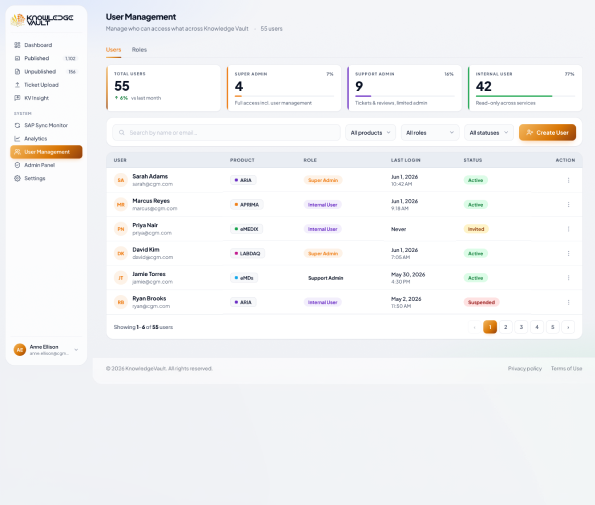Screen dimensions: 595x505
Task: Open the Unpublished section
Action: coord(46,72)
